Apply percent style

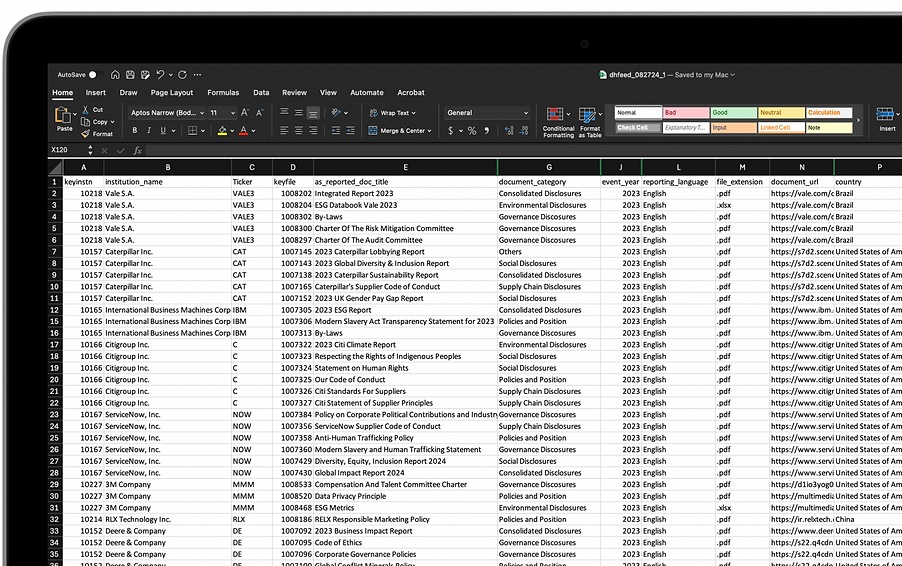(472, 131)
